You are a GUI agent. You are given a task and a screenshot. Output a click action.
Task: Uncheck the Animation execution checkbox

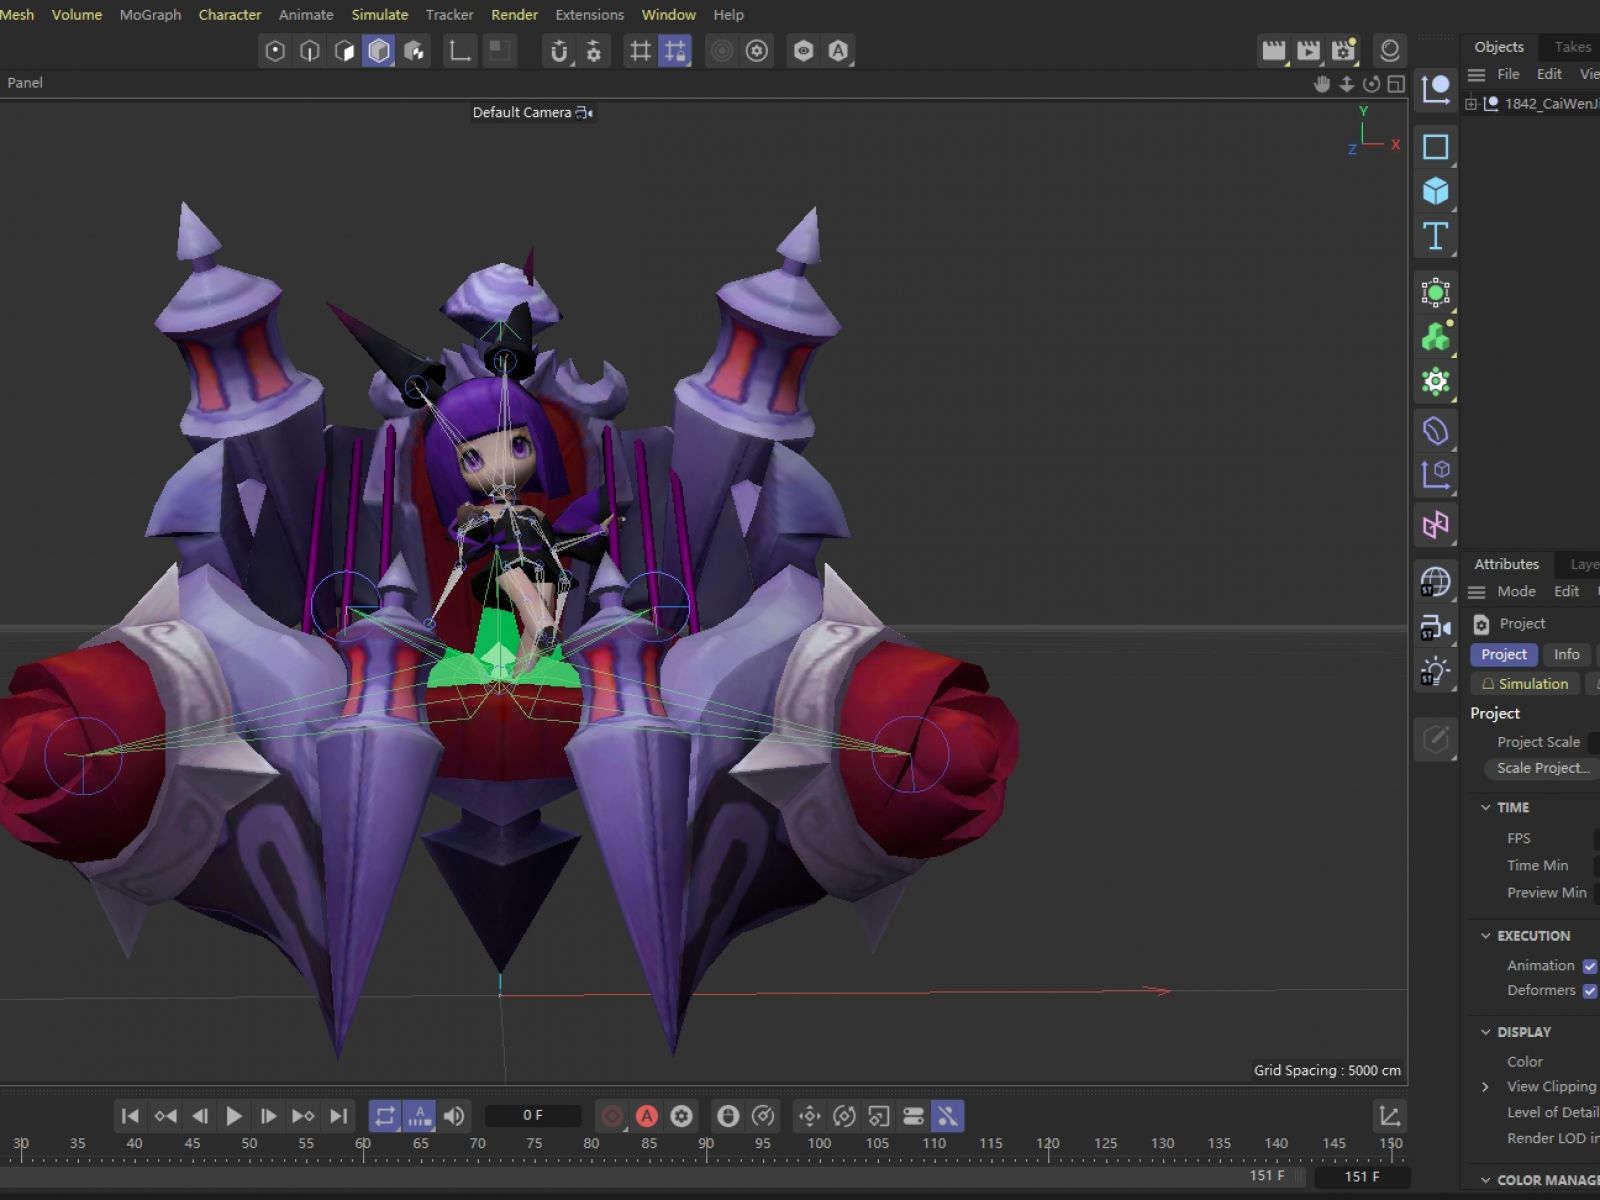click(x=1590, y=966)
